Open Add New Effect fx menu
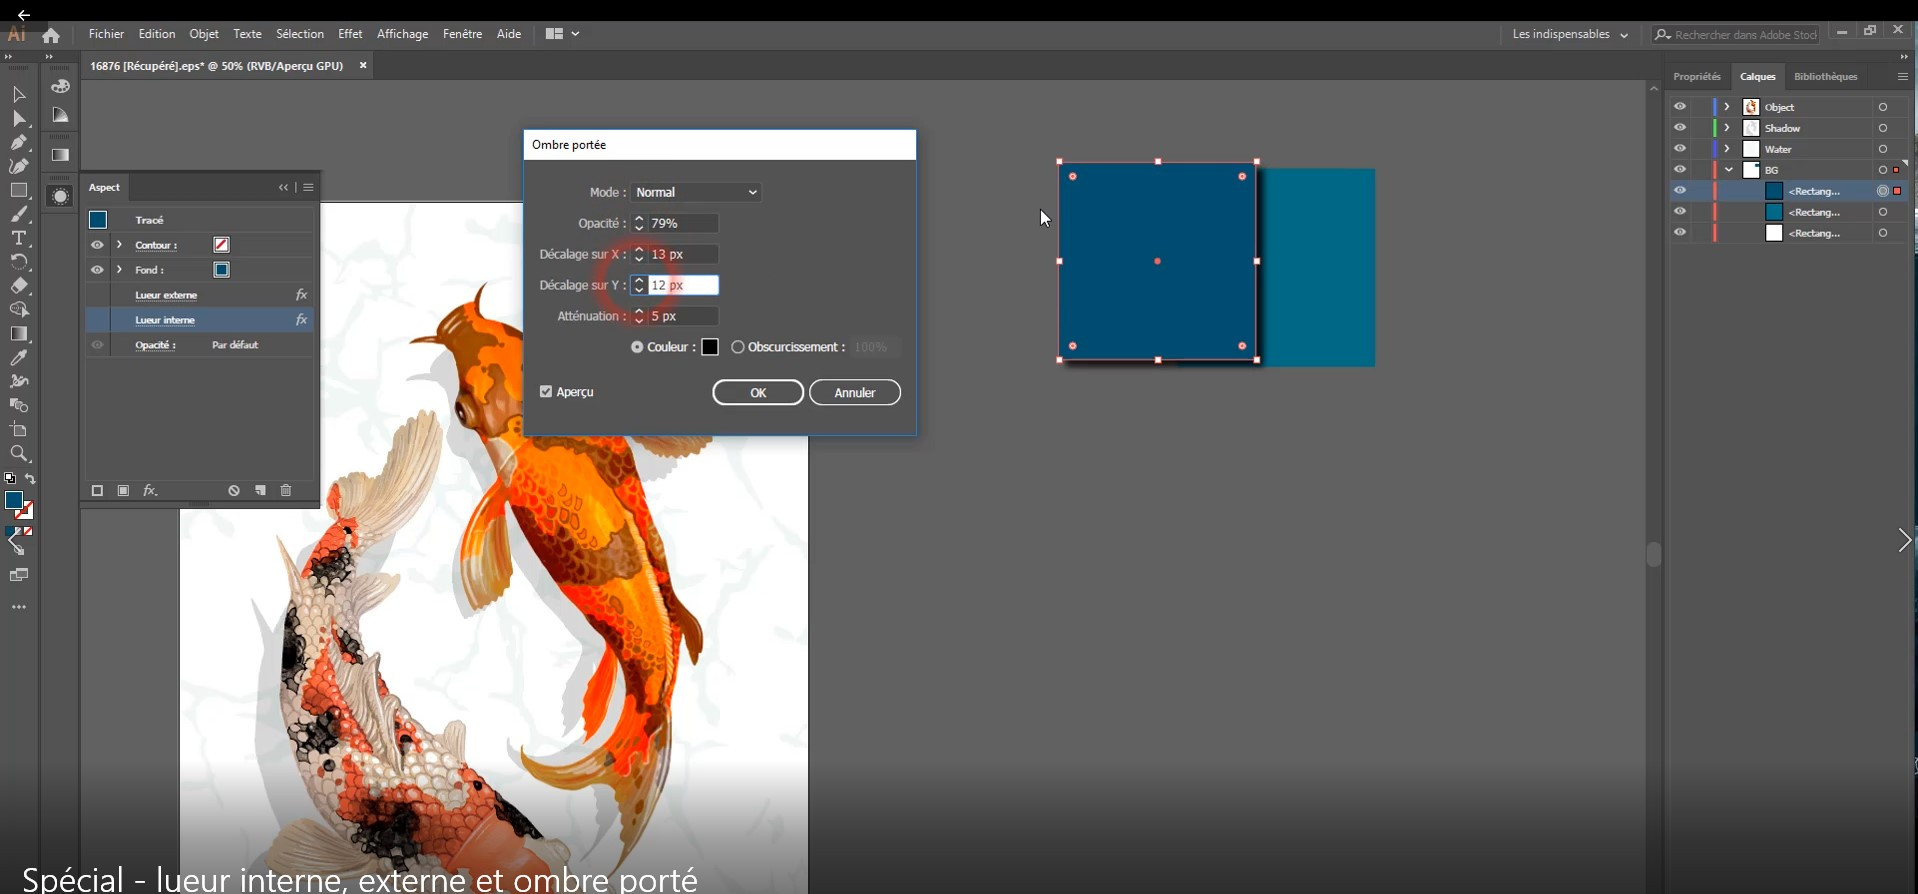 [150, 491]
